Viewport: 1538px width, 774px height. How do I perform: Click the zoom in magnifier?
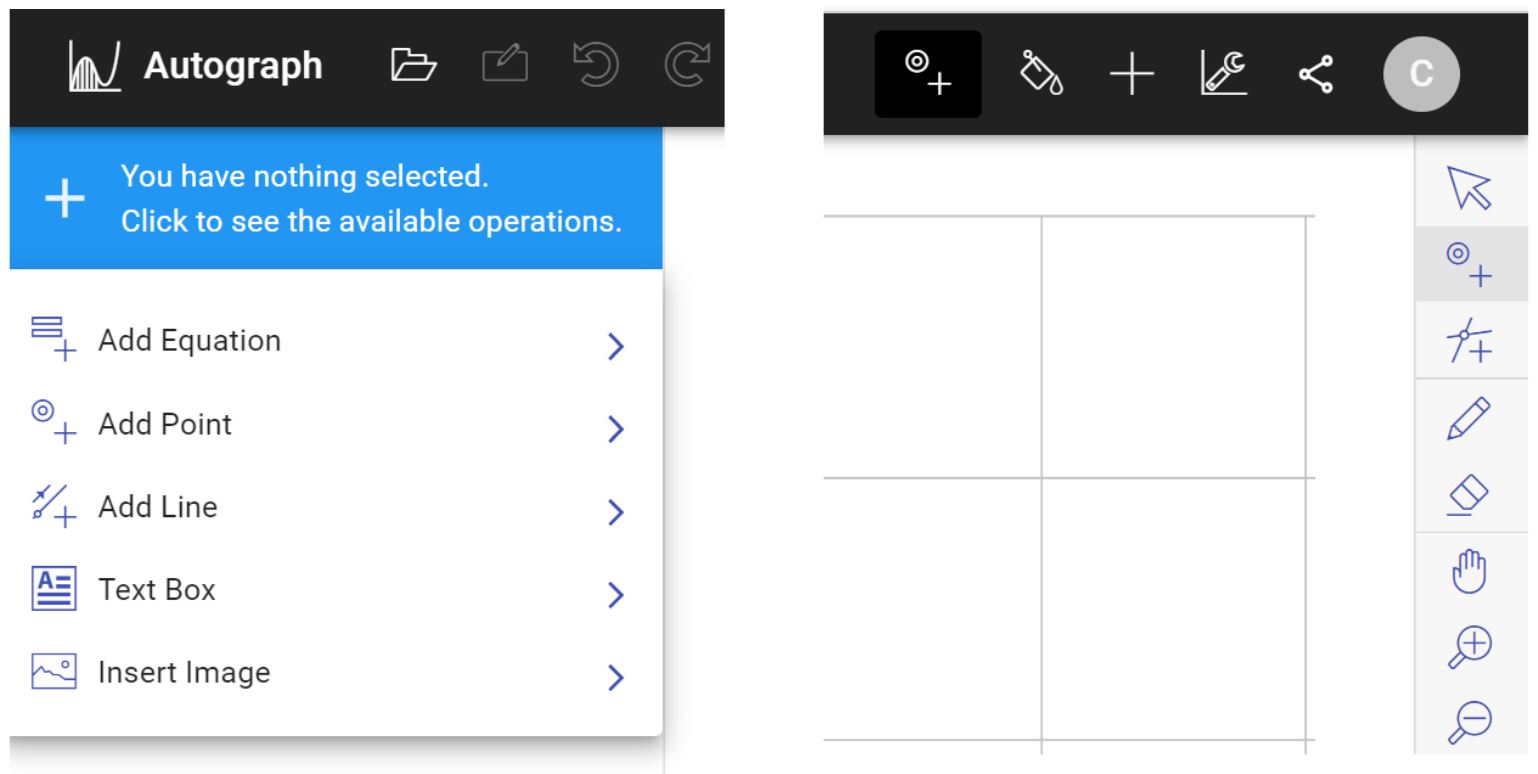click(1469, 648)
